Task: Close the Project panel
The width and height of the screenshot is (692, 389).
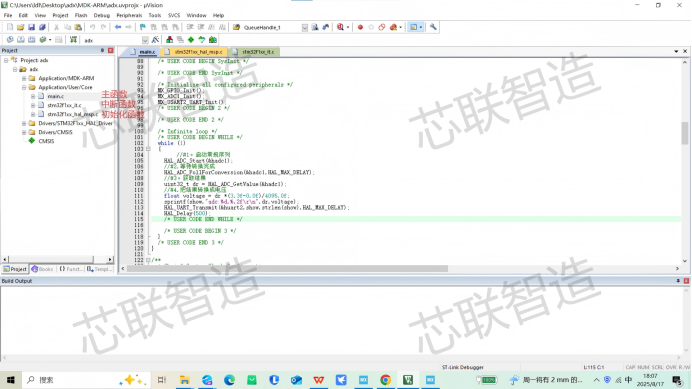Action: coord(111,50)
